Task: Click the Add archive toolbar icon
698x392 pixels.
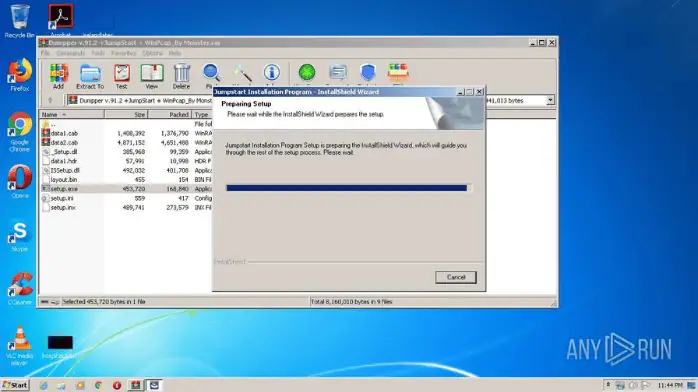Action: (x=58, y=76)
